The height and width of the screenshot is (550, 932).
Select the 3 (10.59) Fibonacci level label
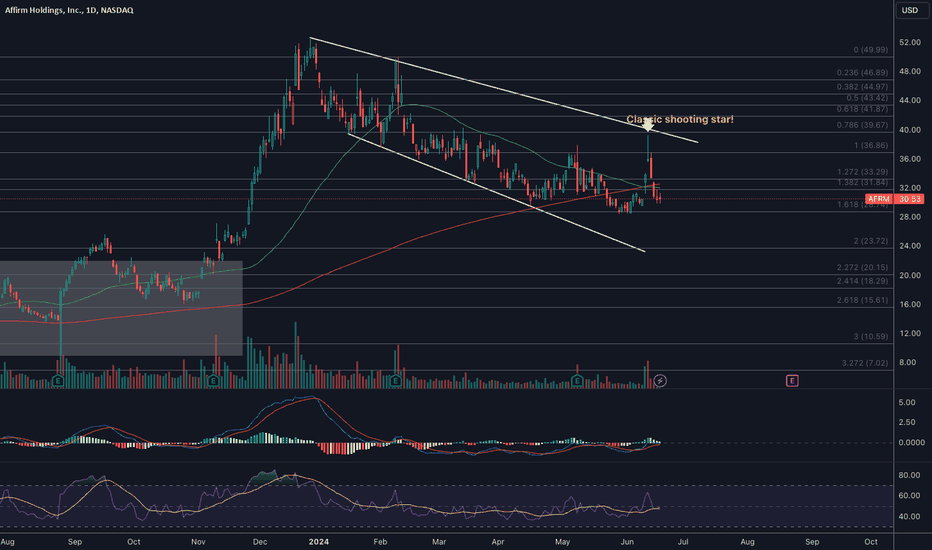point(871,337)
